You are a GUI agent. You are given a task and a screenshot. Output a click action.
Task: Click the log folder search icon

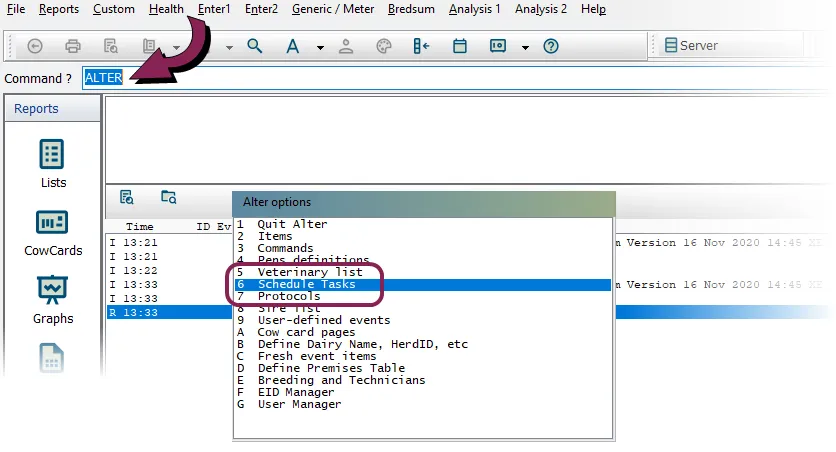pos(168,197)
